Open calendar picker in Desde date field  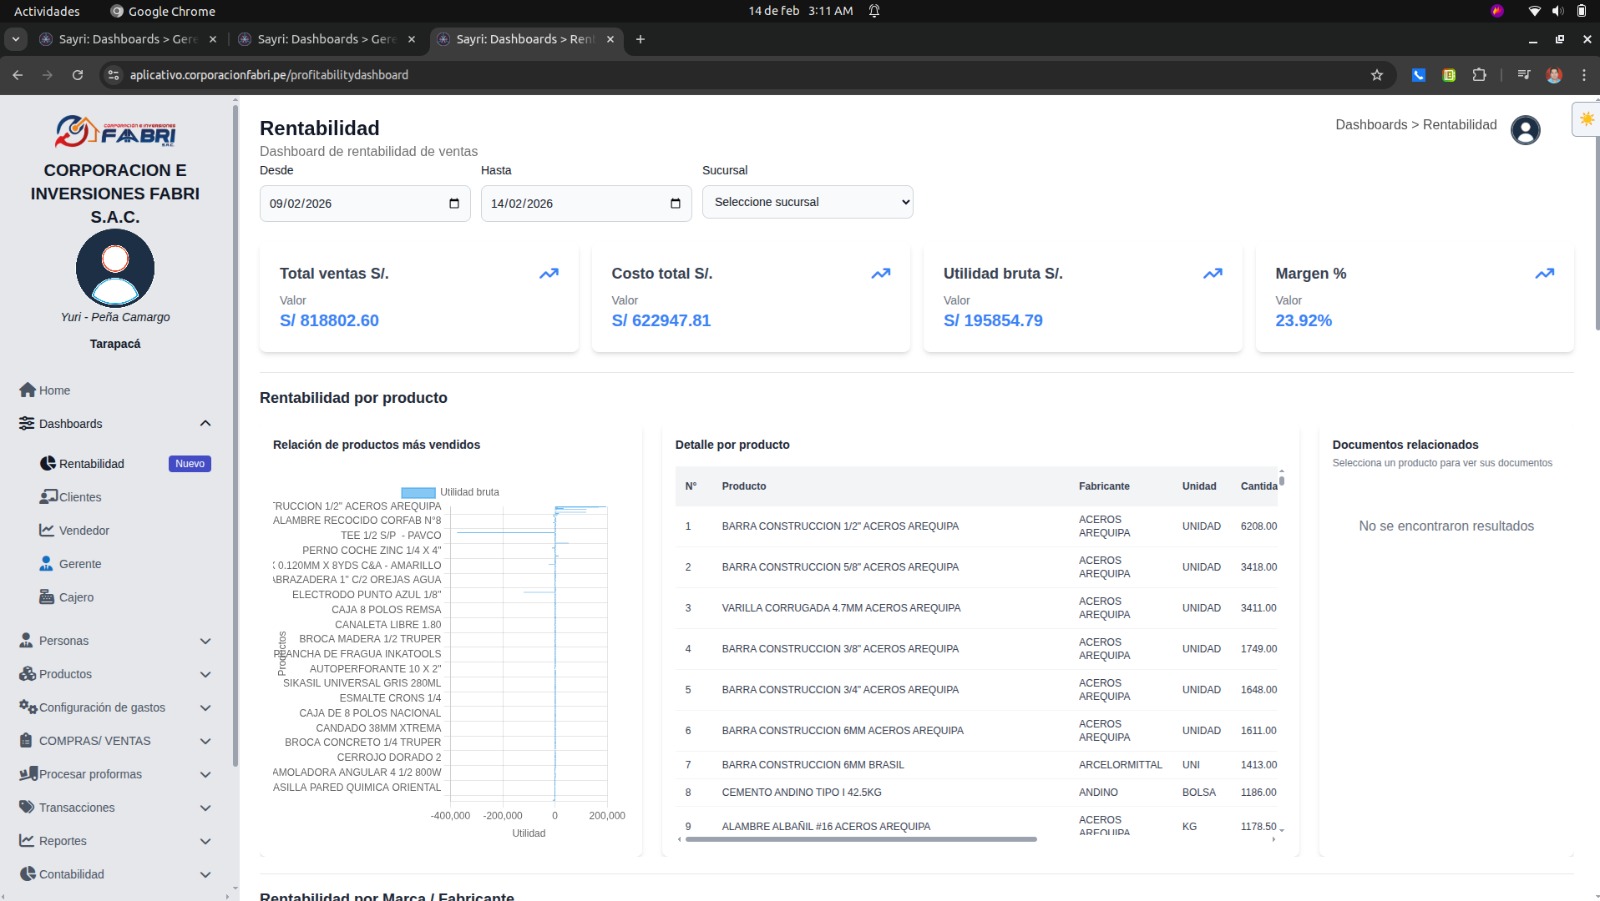454,204
